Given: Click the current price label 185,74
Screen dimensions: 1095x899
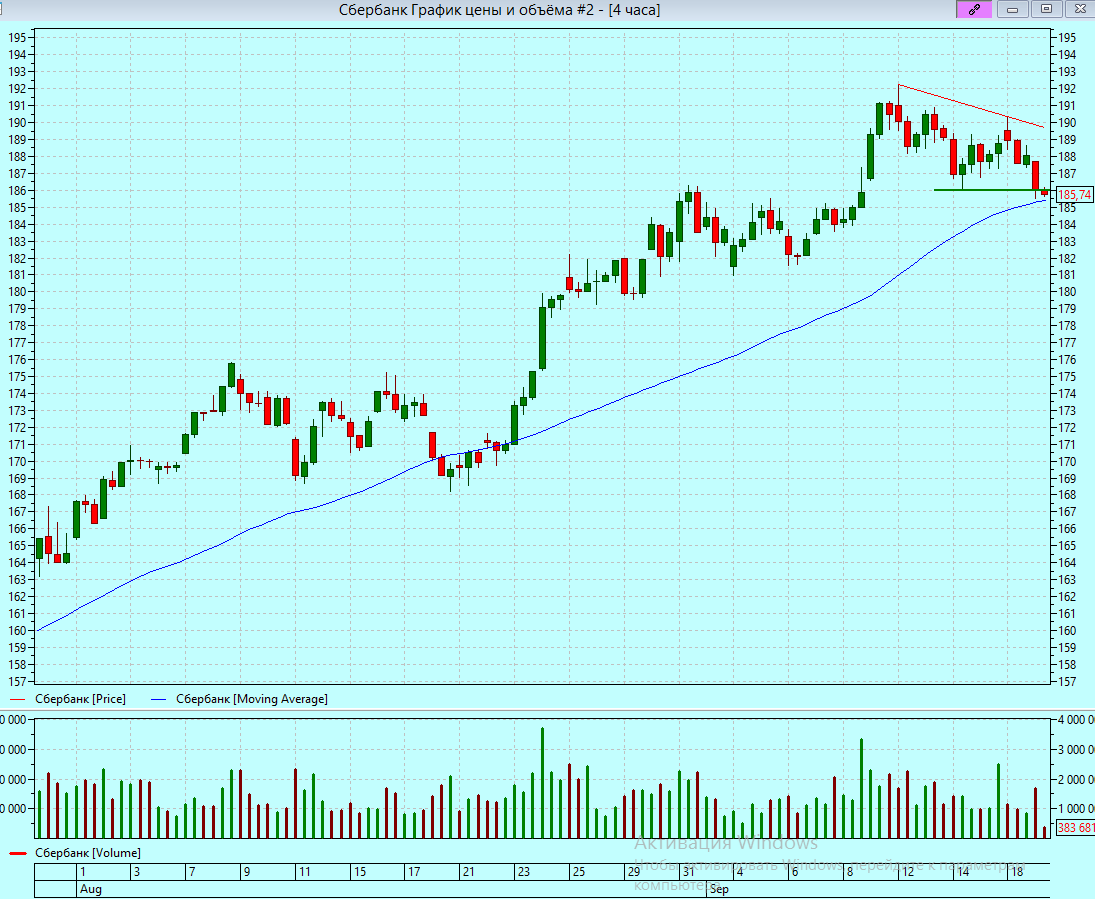Looking at the screenshot, I should (1074, 195).
